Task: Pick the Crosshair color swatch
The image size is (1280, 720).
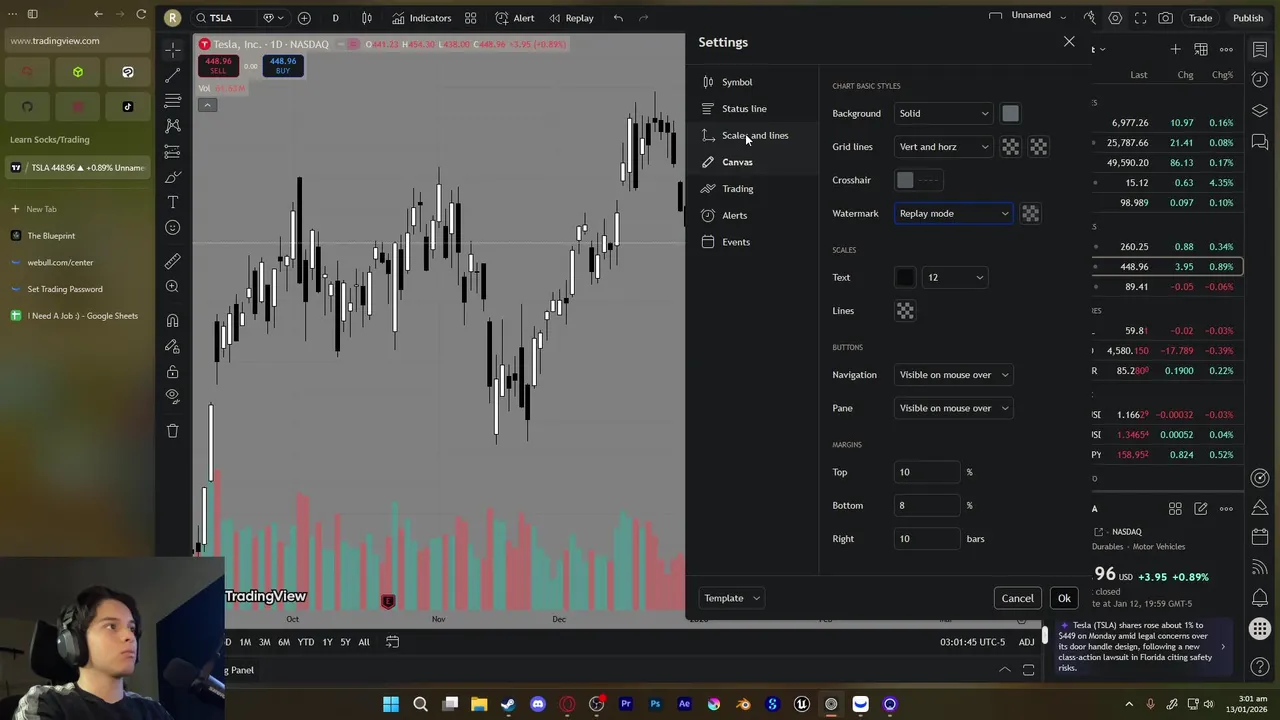Action: [905, 180]
